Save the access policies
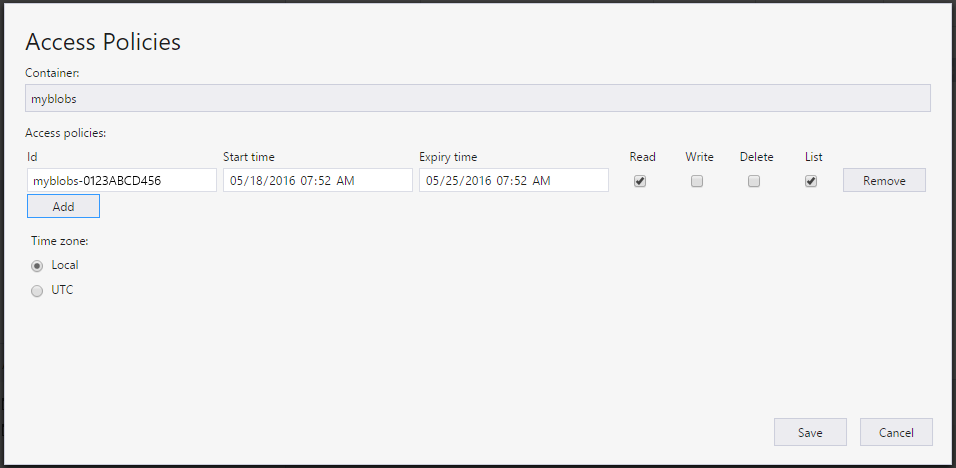Viewport: 956px width, 468px height. 810,432
